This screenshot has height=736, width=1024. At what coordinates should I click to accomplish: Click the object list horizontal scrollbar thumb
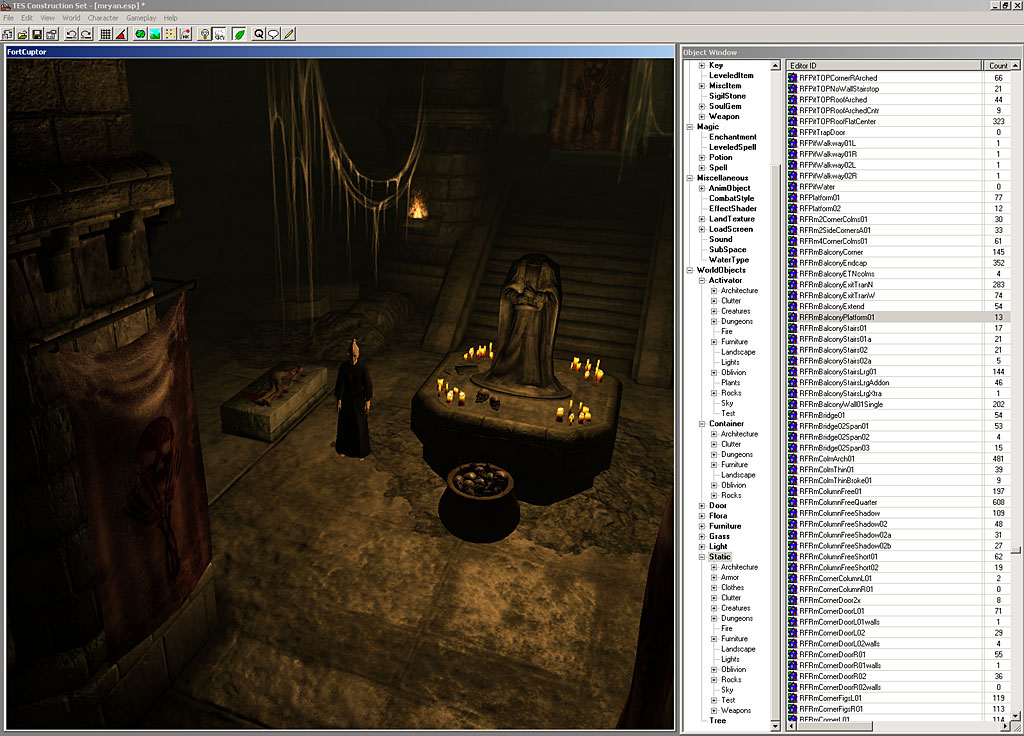(835, 726)
